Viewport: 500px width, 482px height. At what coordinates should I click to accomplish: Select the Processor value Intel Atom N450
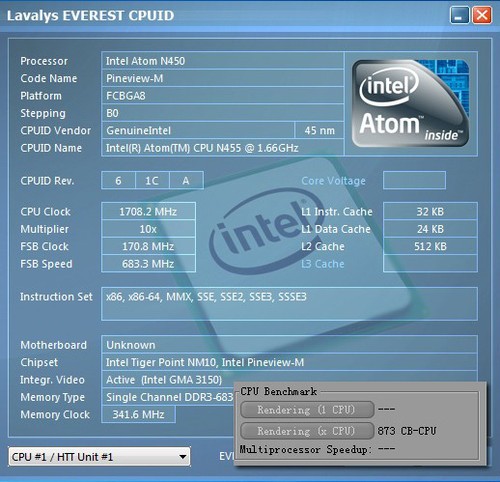pos(222,61)
